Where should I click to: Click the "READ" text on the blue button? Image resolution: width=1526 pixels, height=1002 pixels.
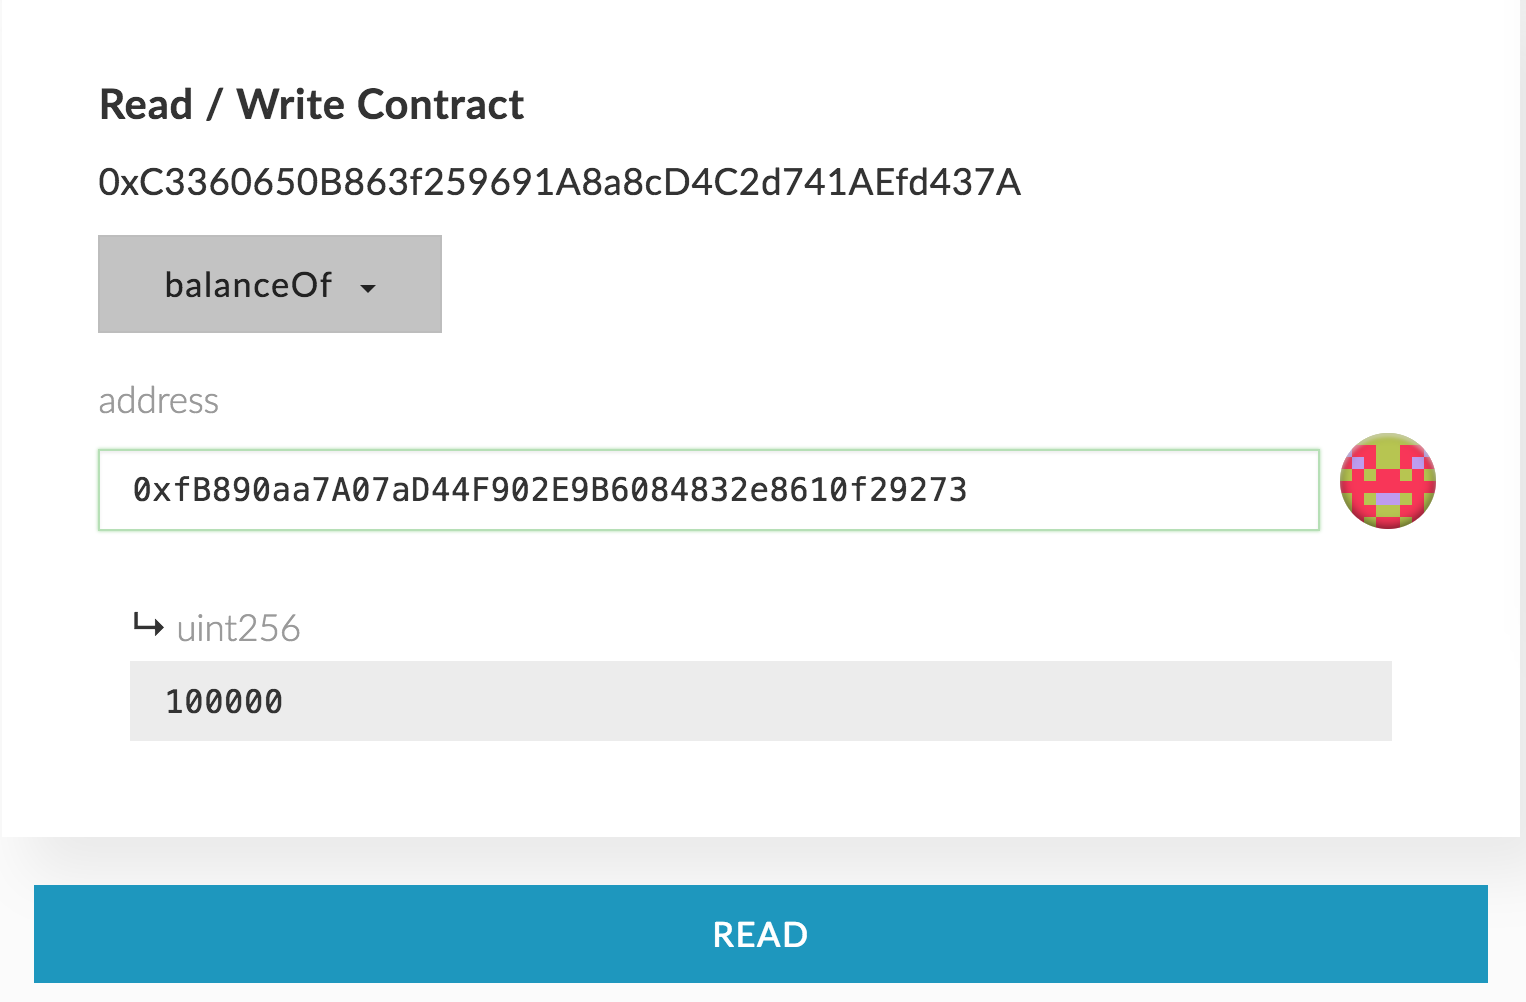(x=760, y=935)
